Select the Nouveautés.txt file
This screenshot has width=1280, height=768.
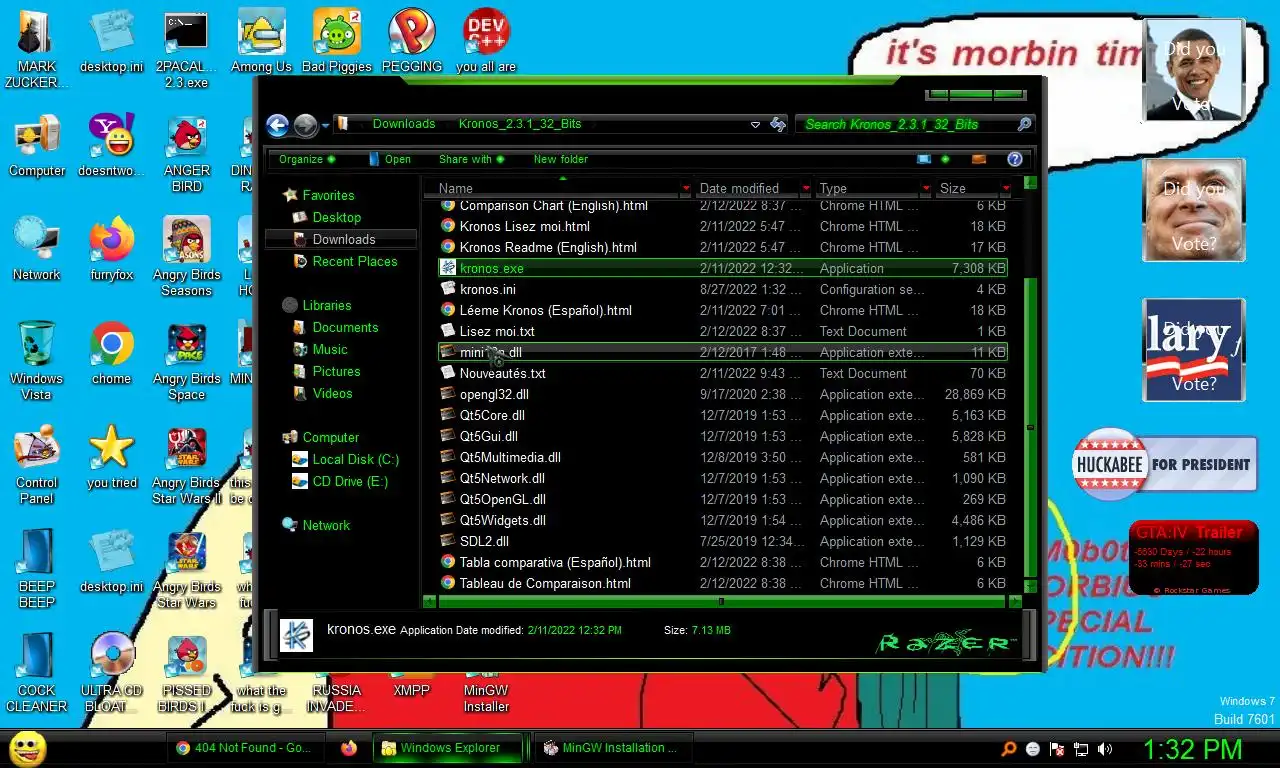coord(722,373)
